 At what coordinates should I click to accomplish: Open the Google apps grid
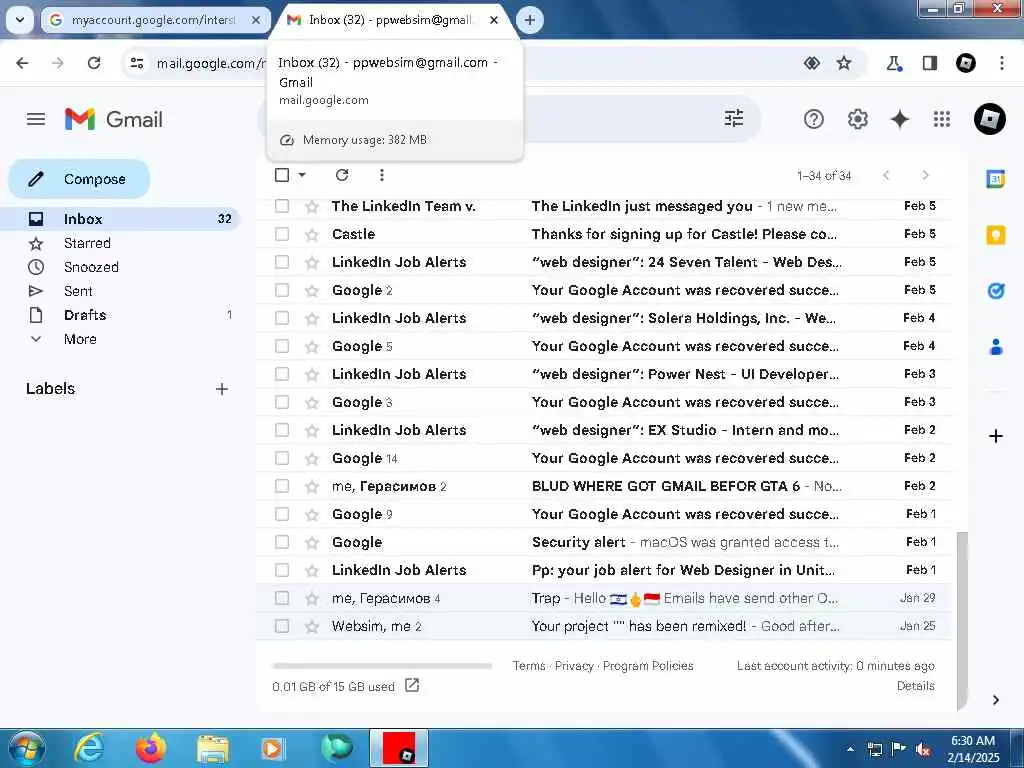[941, 119]
